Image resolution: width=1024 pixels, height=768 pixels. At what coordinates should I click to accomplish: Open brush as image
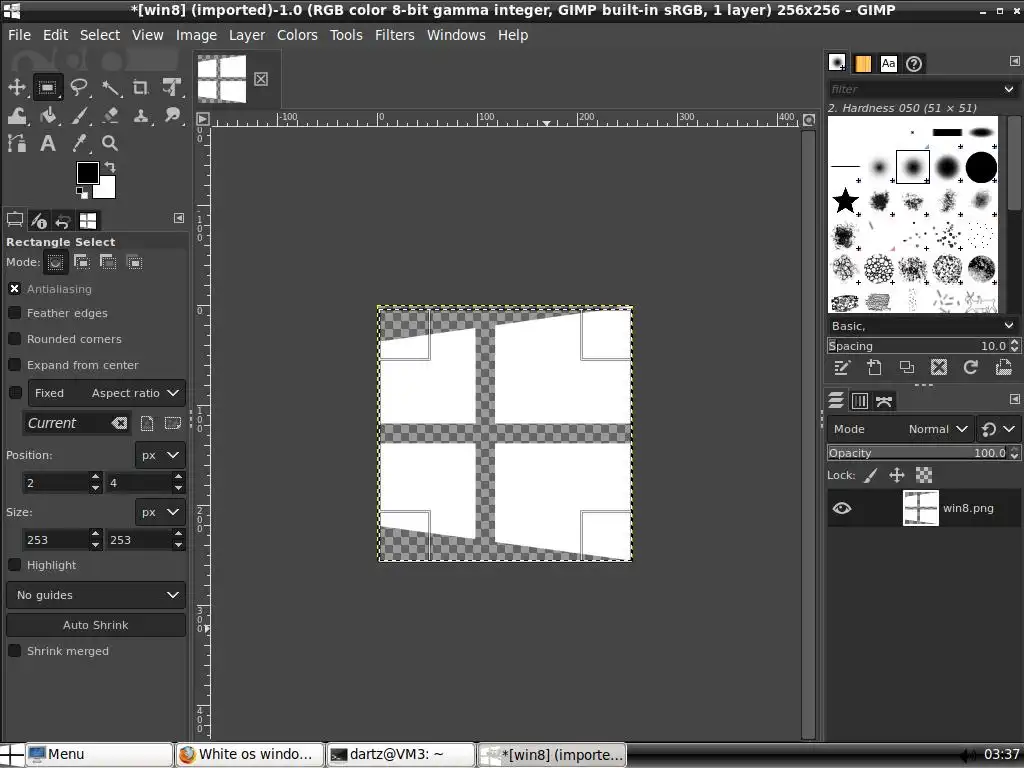point(1003,367)
